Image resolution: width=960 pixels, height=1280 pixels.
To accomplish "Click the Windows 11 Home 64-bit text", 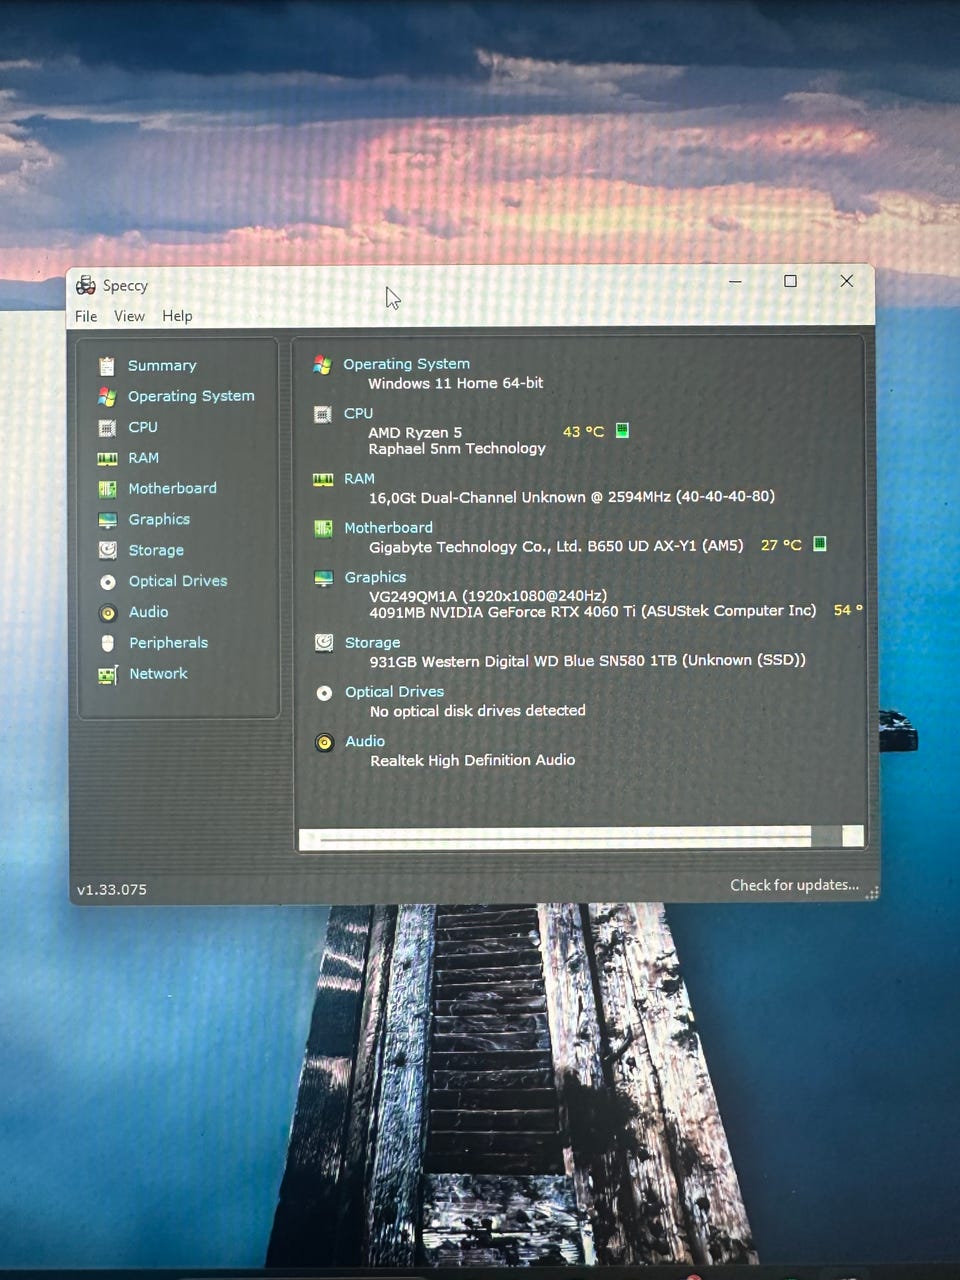I will tap(455, 383).
